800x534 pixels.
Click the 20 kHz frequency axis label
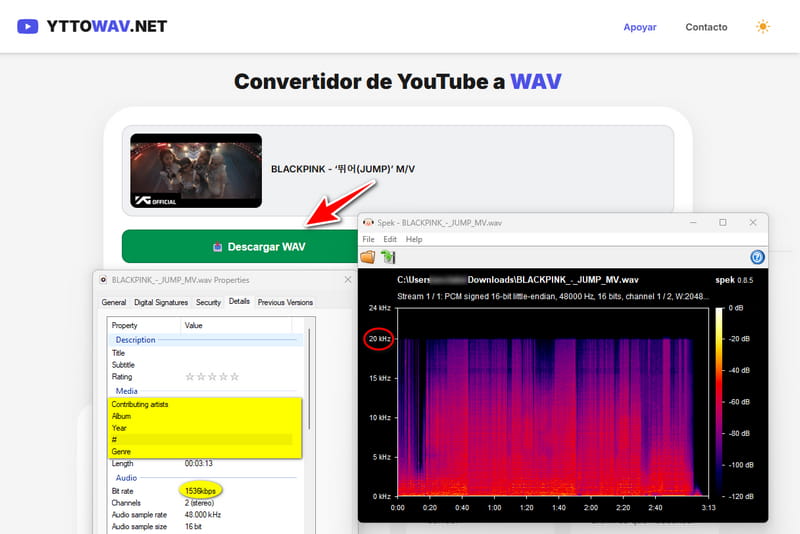pos(380,339)
